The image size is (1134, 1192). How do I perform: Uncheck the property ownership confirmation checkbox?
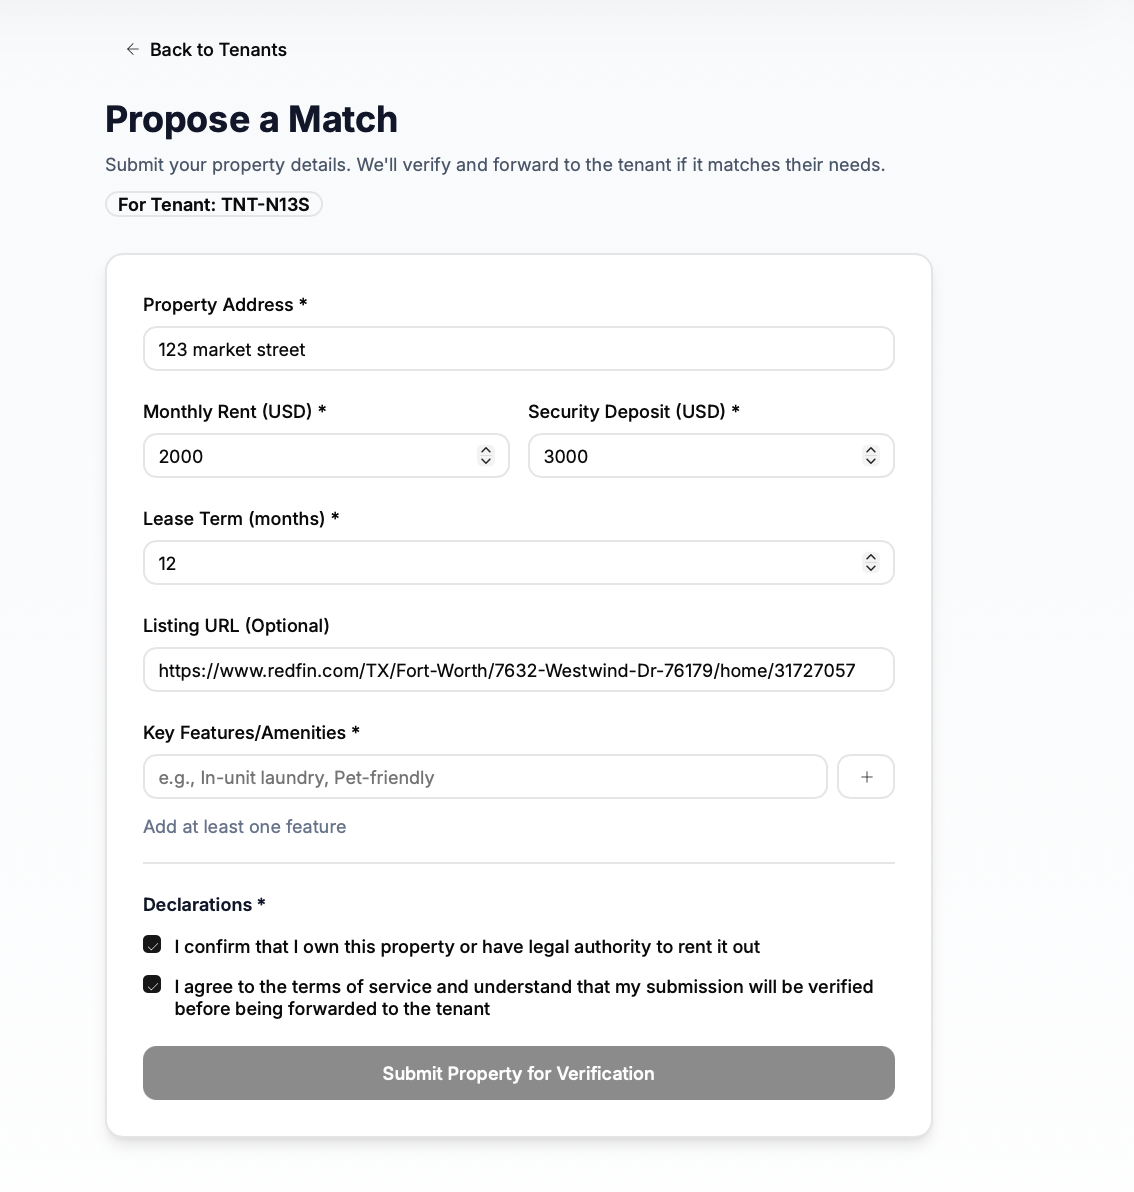tap(152, 945)
